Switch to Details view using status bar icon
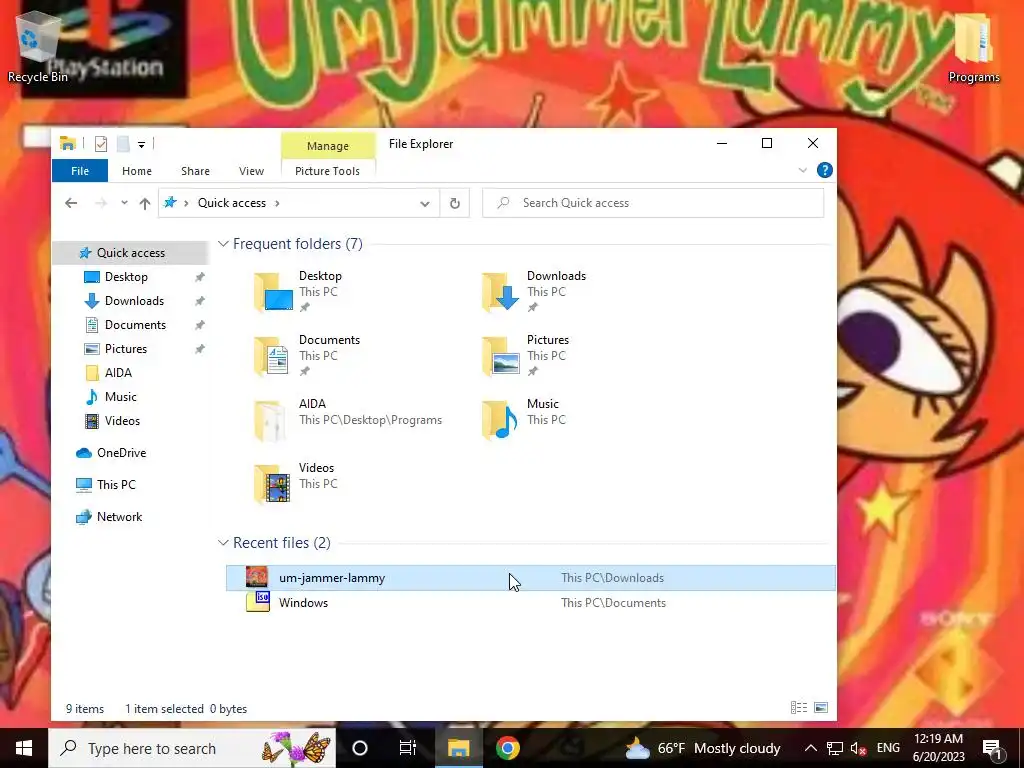Viewport: 1024px width, 768px height. (x=799, y=708)
